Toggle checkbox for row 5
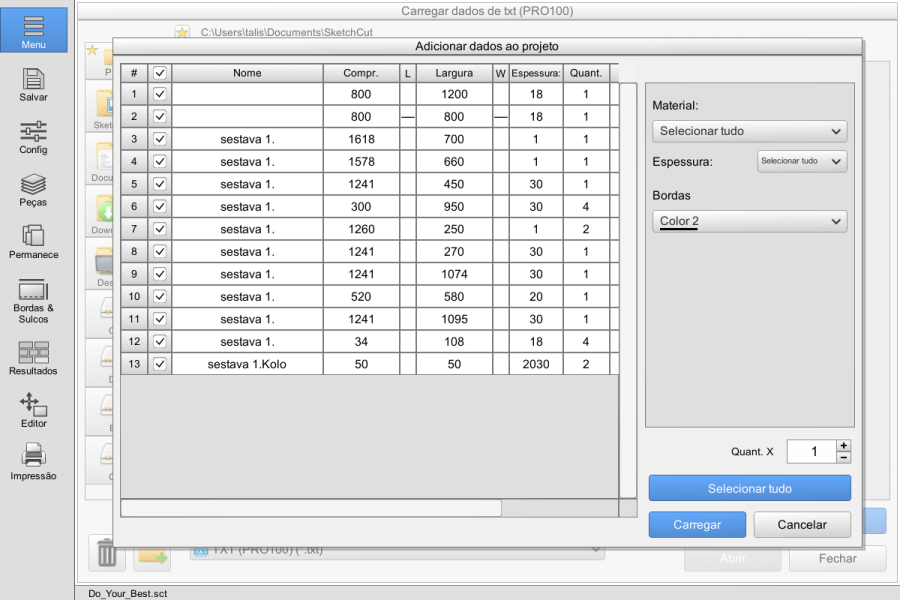This screenshot has height=600, width=900. (x=160, y=184)
